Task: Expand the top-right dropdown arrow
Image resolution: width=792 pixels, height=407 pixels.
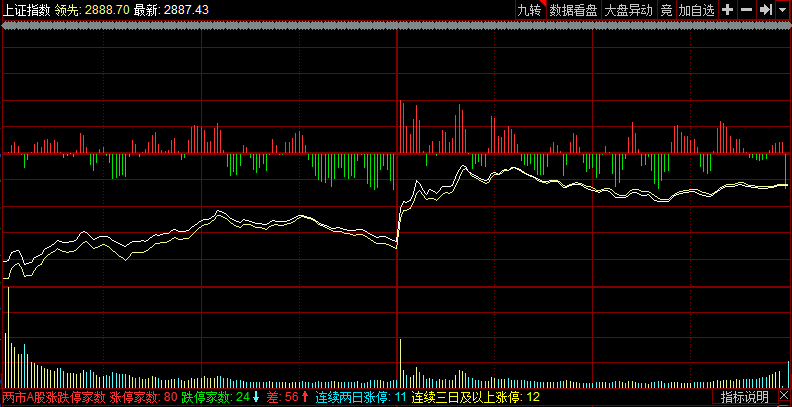Action: coord(782,10)
